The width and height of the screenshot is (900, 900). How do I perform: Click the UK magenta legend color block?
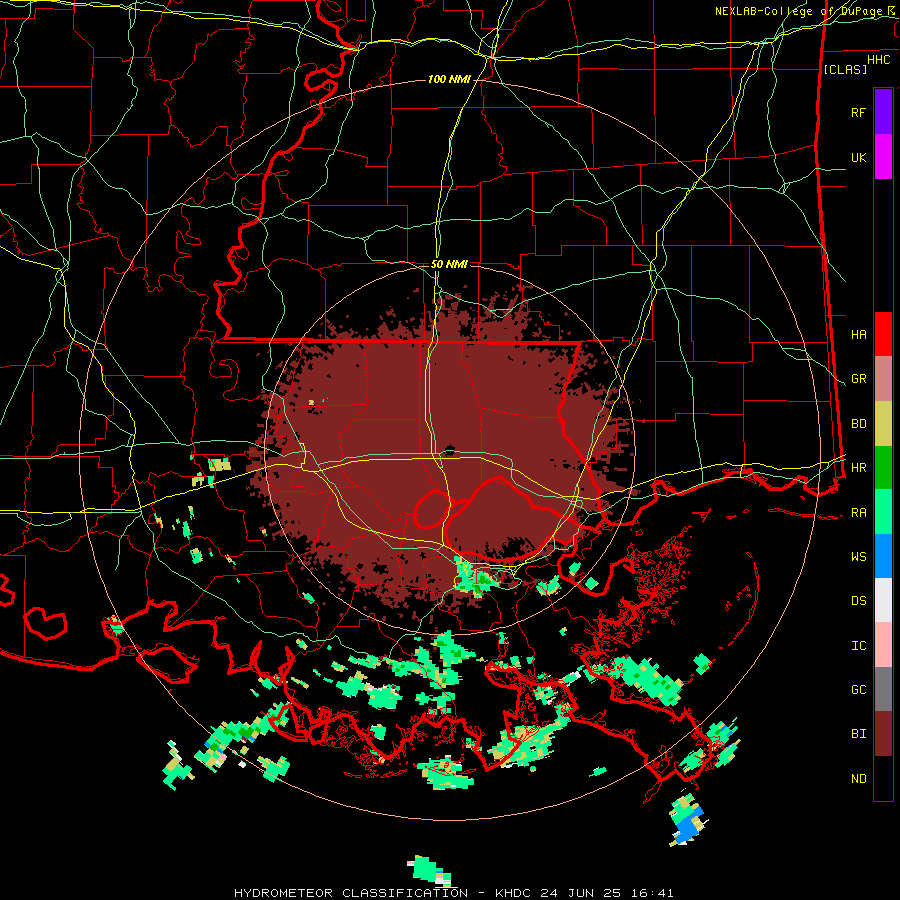pos(883,157)
